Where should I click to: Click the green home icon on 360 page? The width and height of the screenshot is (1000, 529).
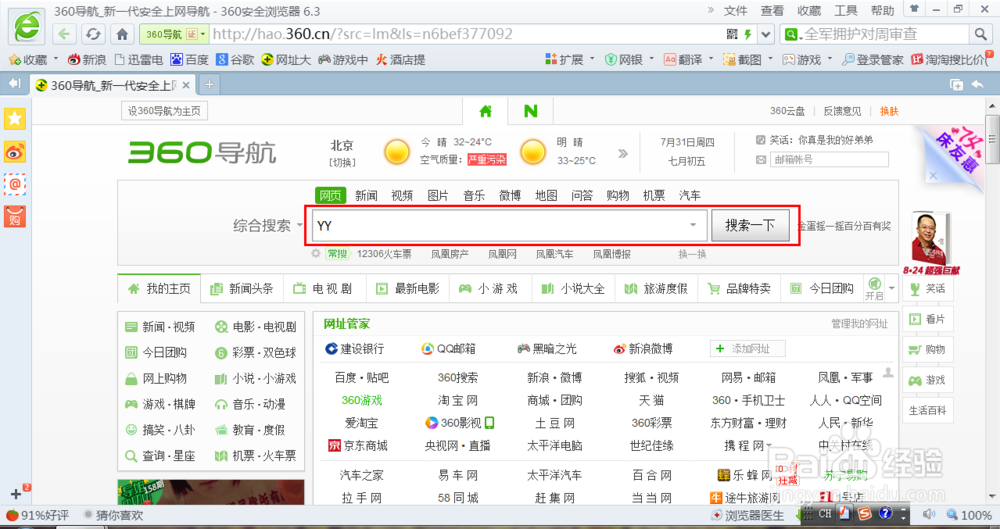(x=486, y=111)
